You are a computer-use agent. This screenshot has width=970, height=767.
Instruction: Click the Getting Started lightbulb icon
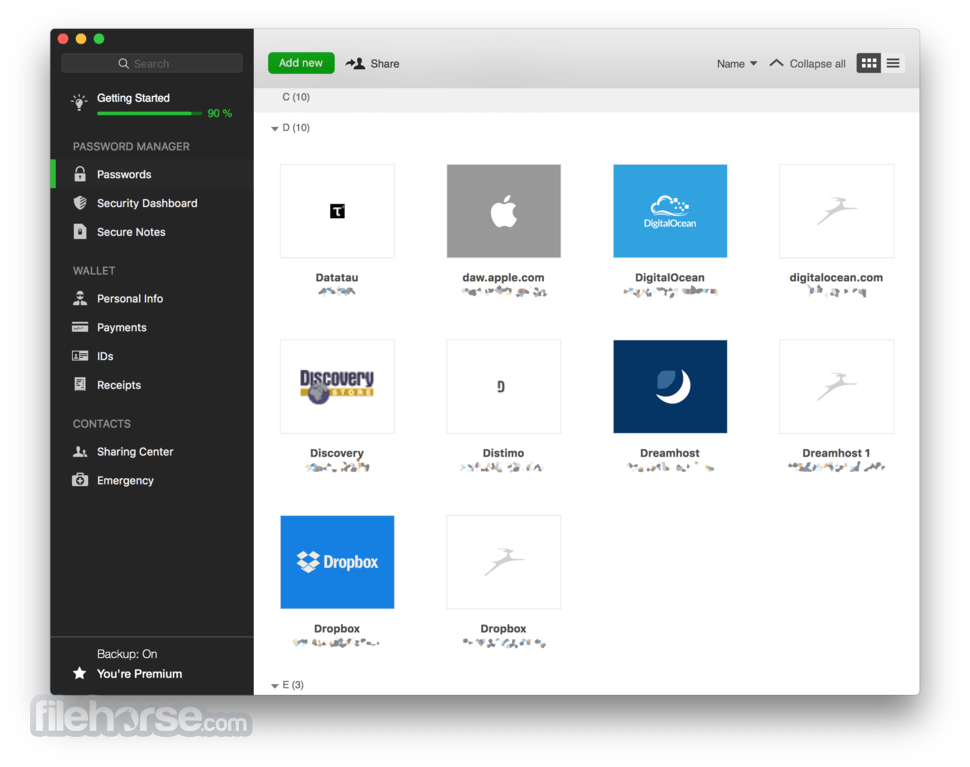tap(79, 102)
